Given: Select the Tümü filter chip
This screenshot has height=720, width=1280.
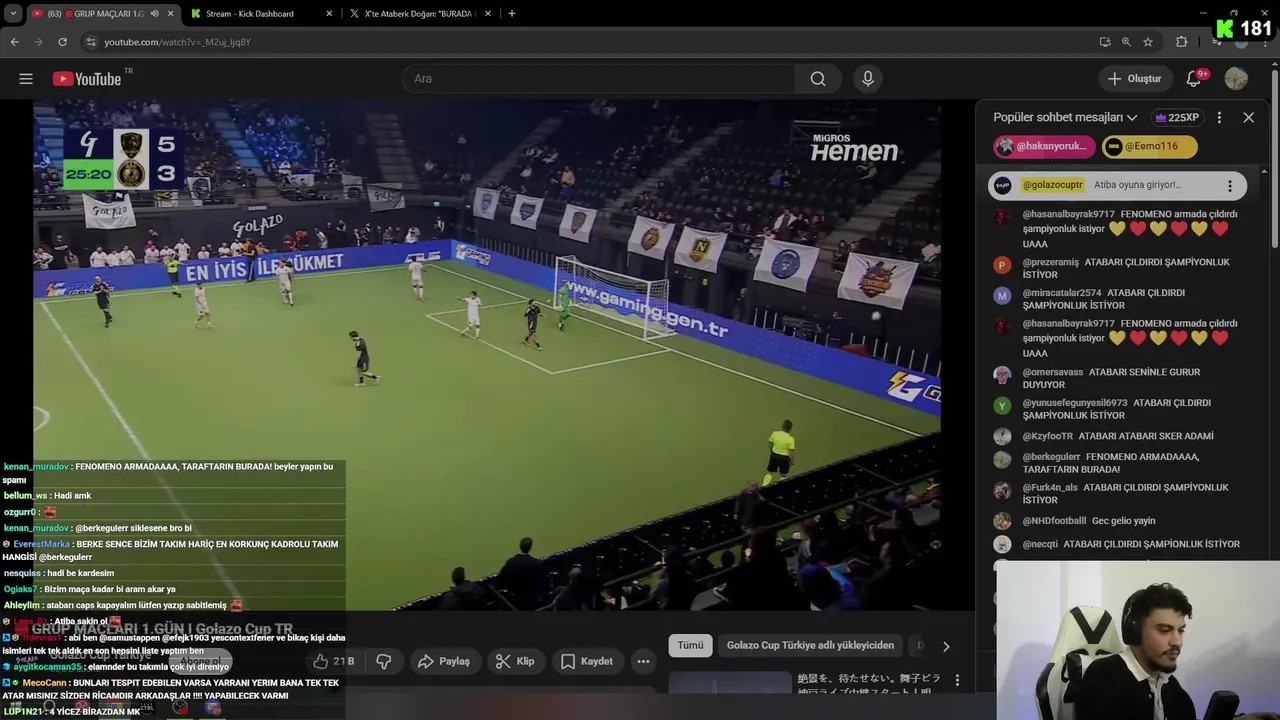Looking at the screenshot, I should point(690,646).
